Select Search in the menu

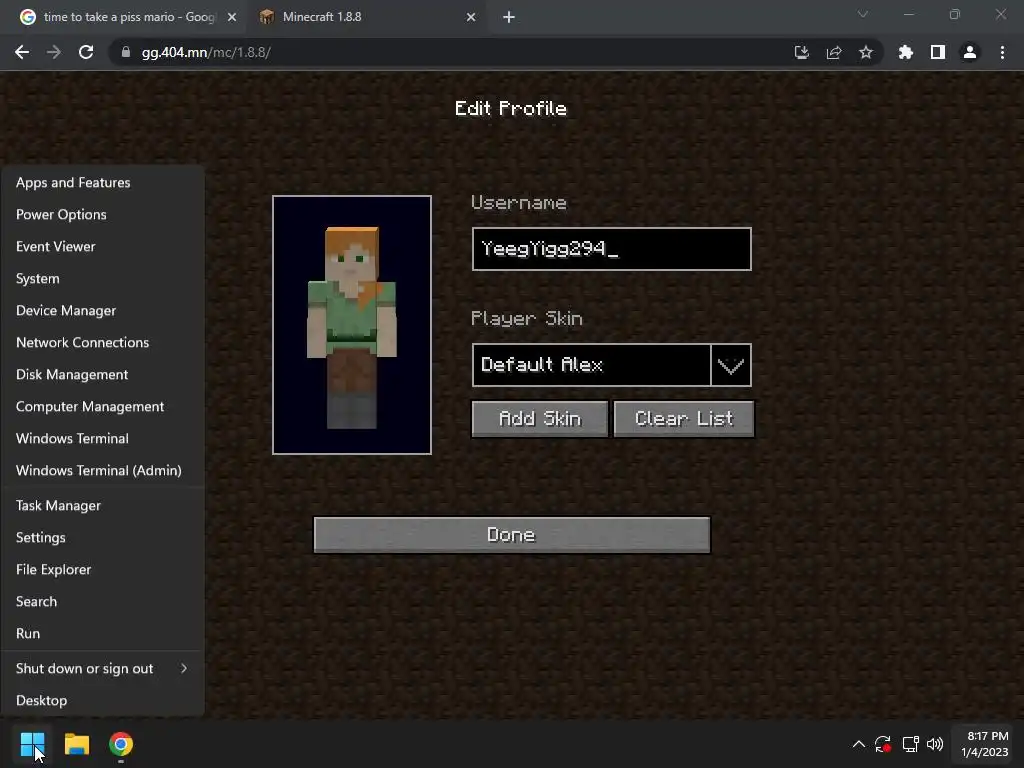click(103, 601)
